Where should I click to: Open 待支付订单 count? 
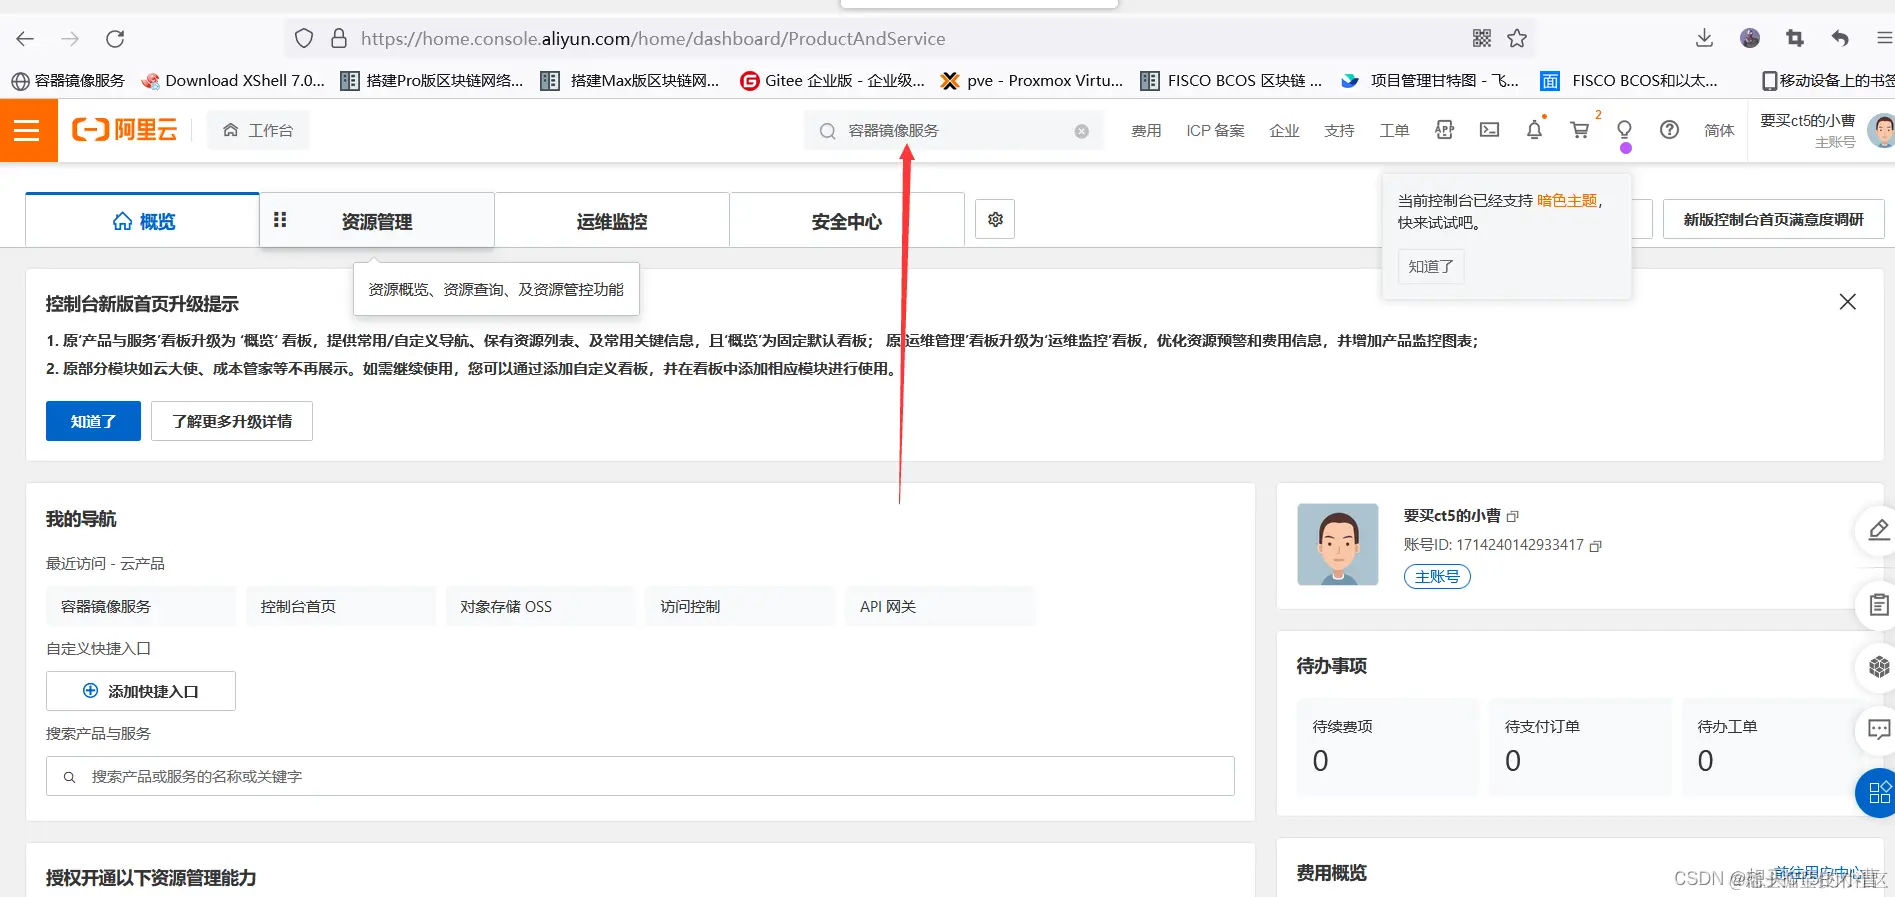click(1513, 761)
